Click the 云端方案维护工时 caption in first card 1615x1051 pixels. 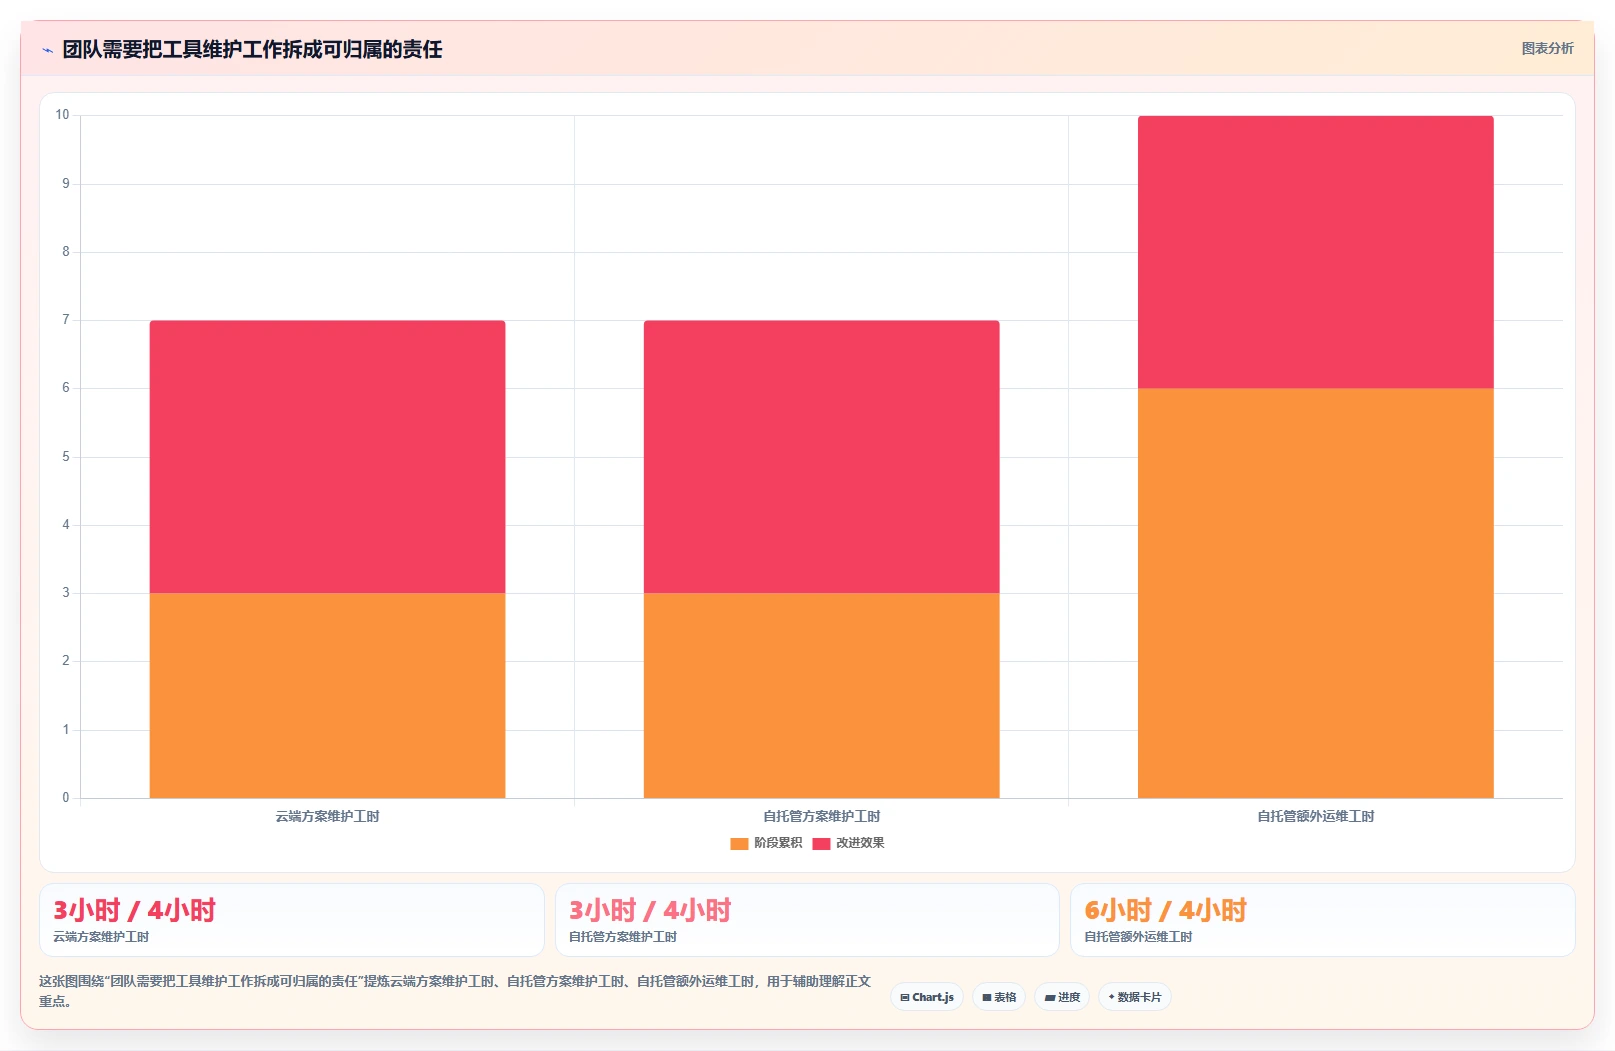(x=101, y=937)
